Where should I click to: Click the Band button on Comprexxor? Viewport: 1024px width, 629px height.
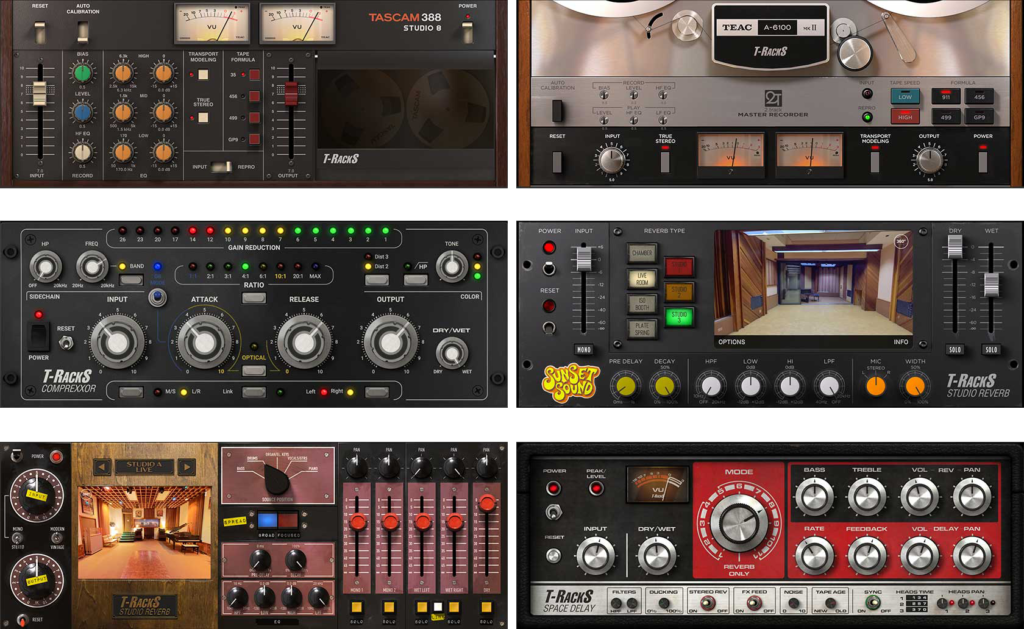(x=131, y=280)
